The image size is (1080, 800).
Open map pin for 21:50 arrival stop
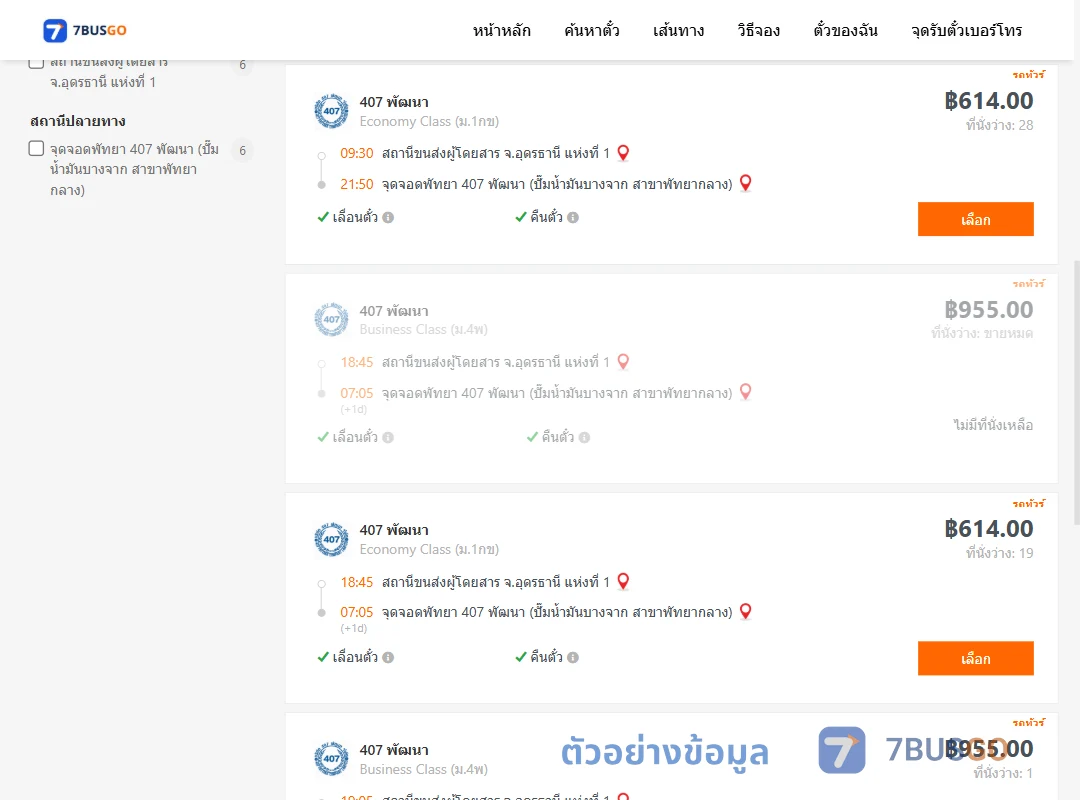(x=745, y=183)
